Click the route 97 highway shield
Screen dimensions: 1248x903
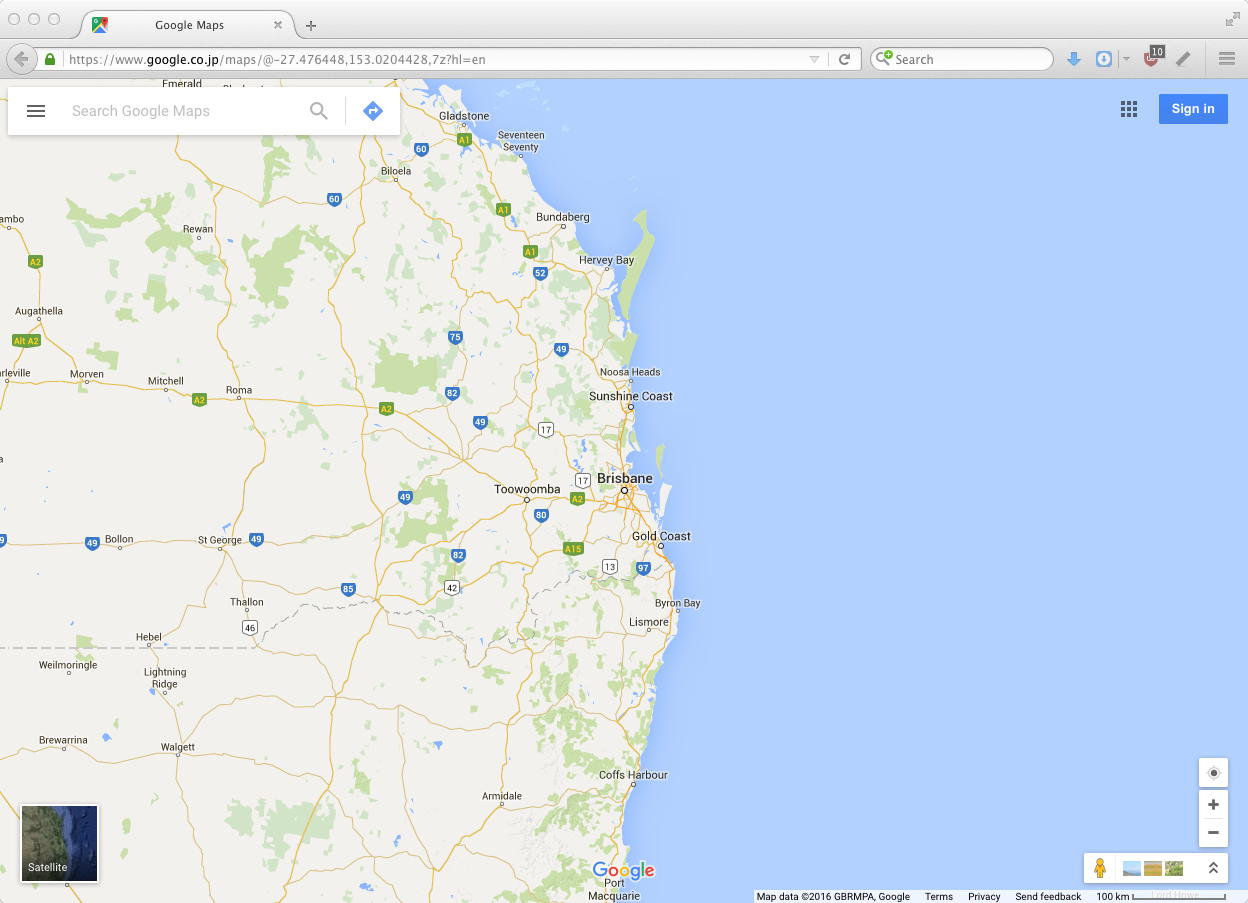pyautogui.click(x=643, y=568)
